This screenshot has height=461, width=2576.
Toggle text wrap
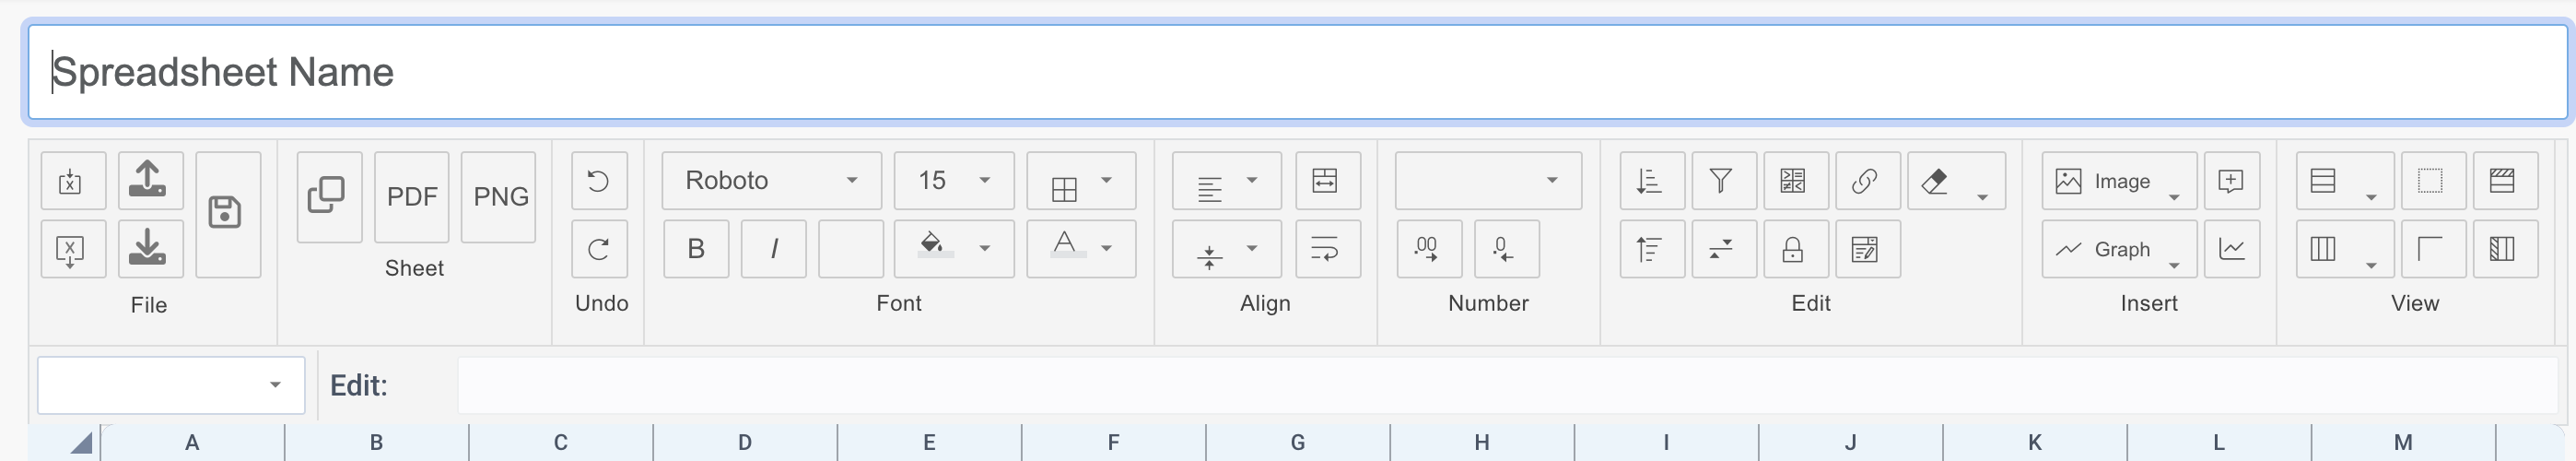1326,249
